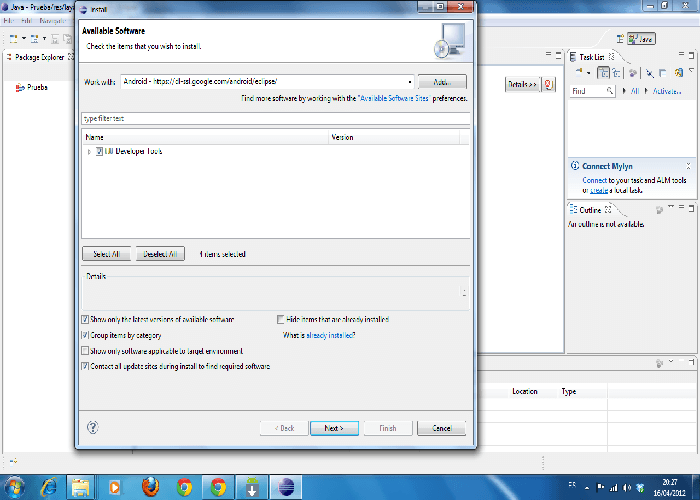Click the Activate... link in Task List
Screen dimensions: 700x500
pyautogui.click(x=667, y=91)
